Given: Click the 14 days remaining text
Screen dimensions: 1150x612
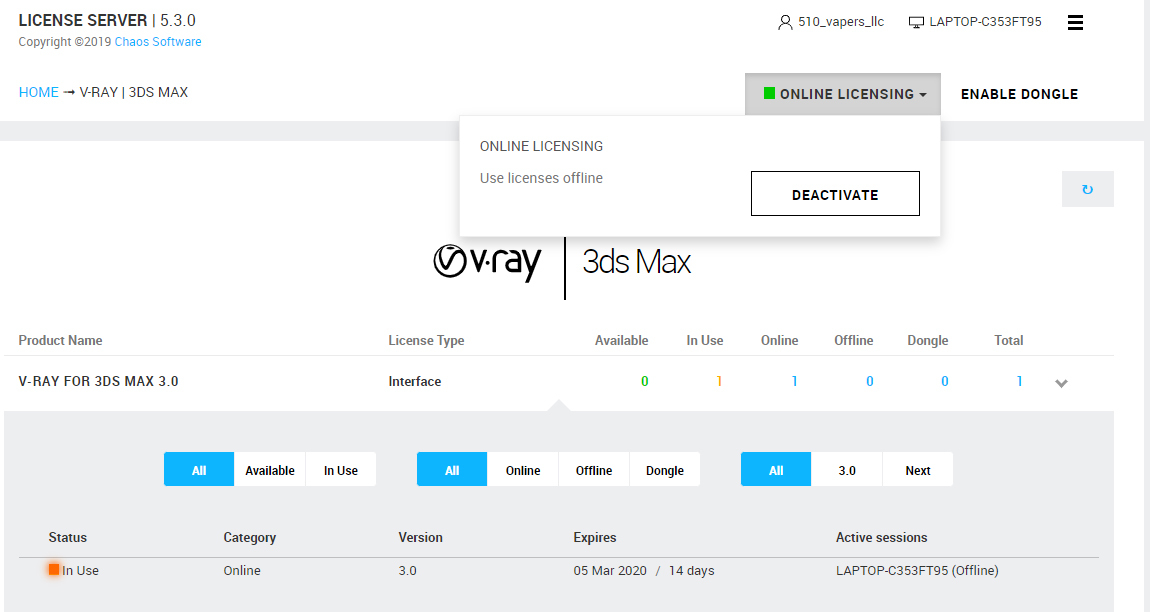Looking at the screenshot, I should click(692, 570).
